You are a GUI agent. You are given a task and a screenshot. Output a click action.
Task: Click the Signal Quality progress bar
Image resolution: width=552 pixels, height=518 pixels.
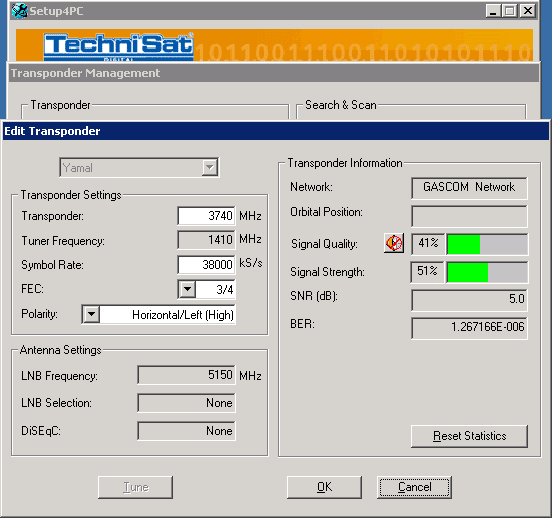[x=487, y=244]
